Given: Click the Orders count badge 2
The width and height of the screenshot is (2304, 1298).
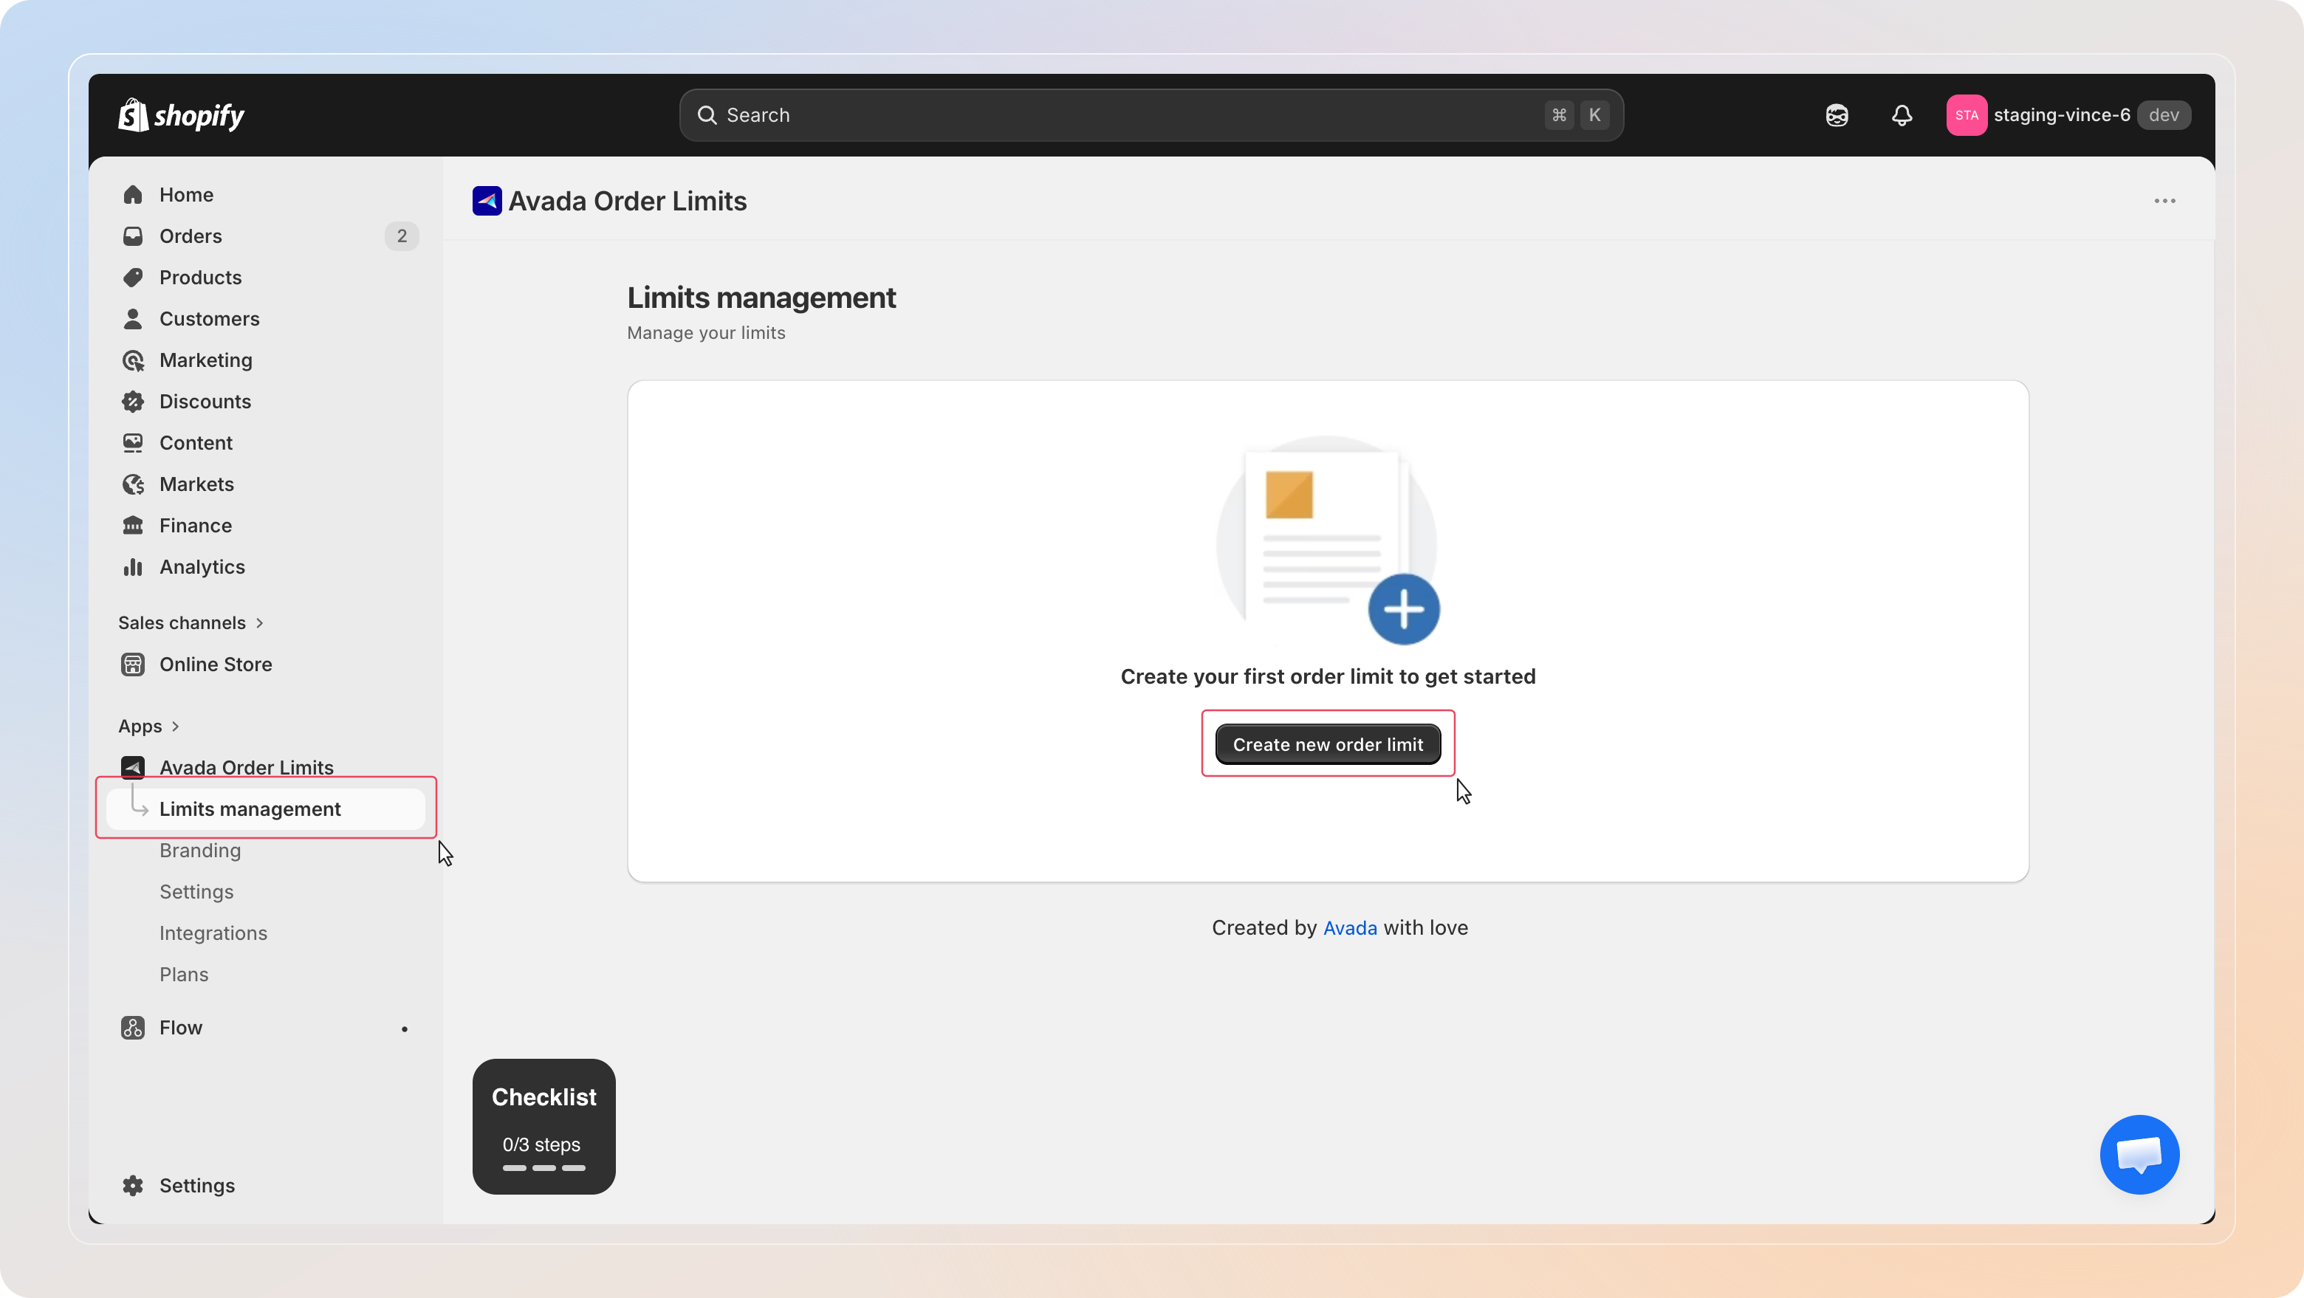Looking at the screenshot, I should pyautogui.click(x=402, y=236).
